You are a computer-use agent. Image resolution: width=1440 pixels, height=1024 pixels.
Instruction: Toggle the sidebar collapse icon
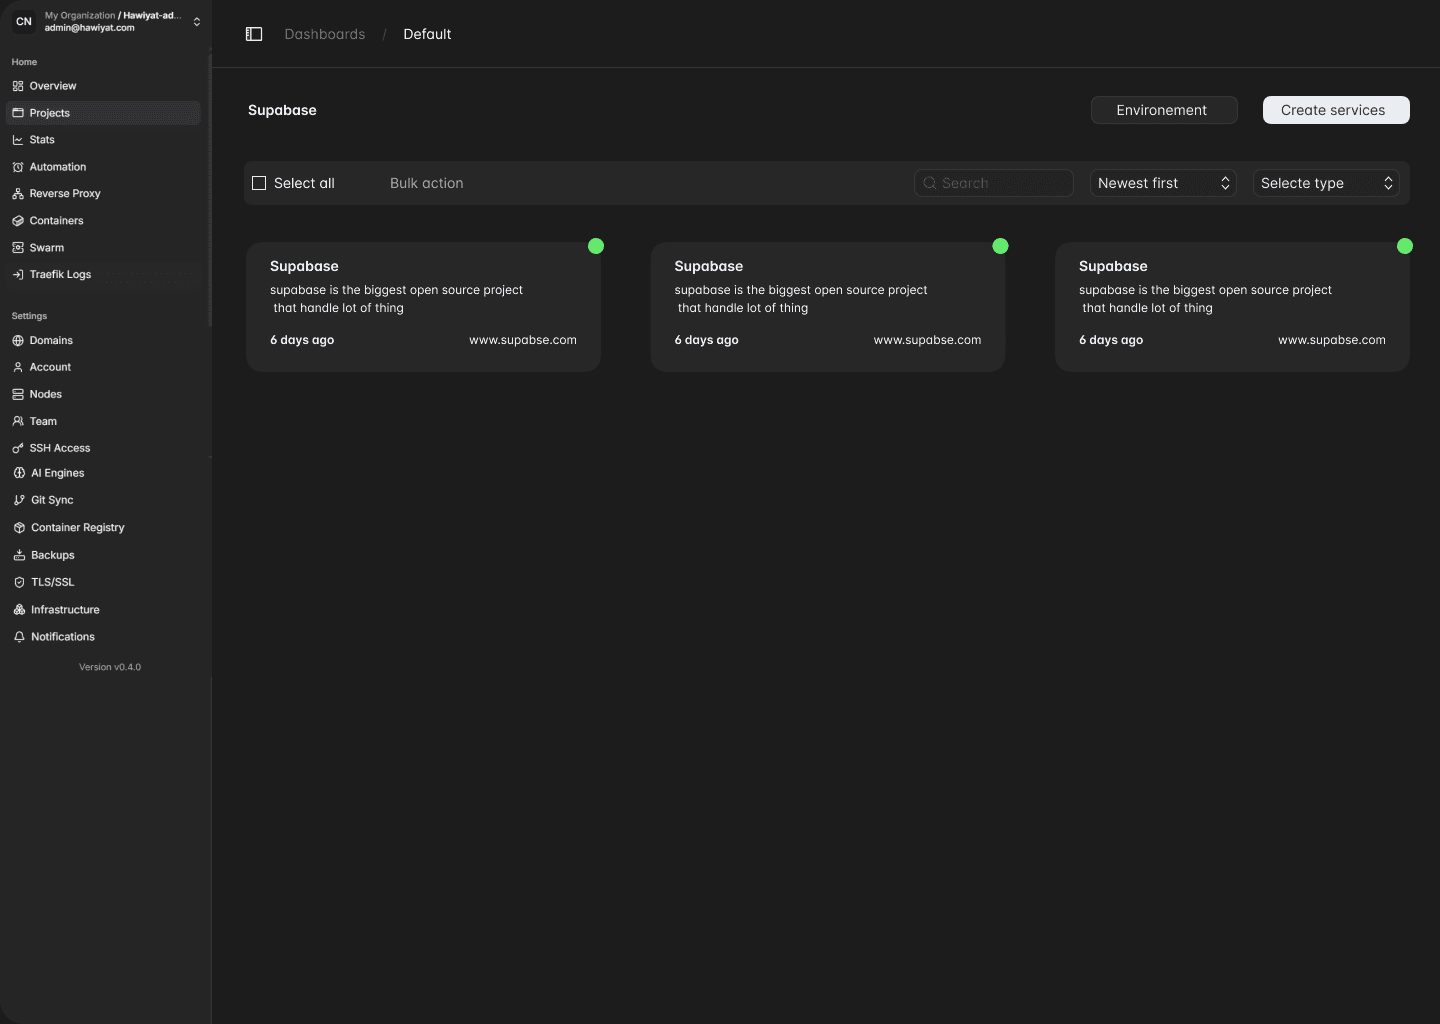[254, 34]
